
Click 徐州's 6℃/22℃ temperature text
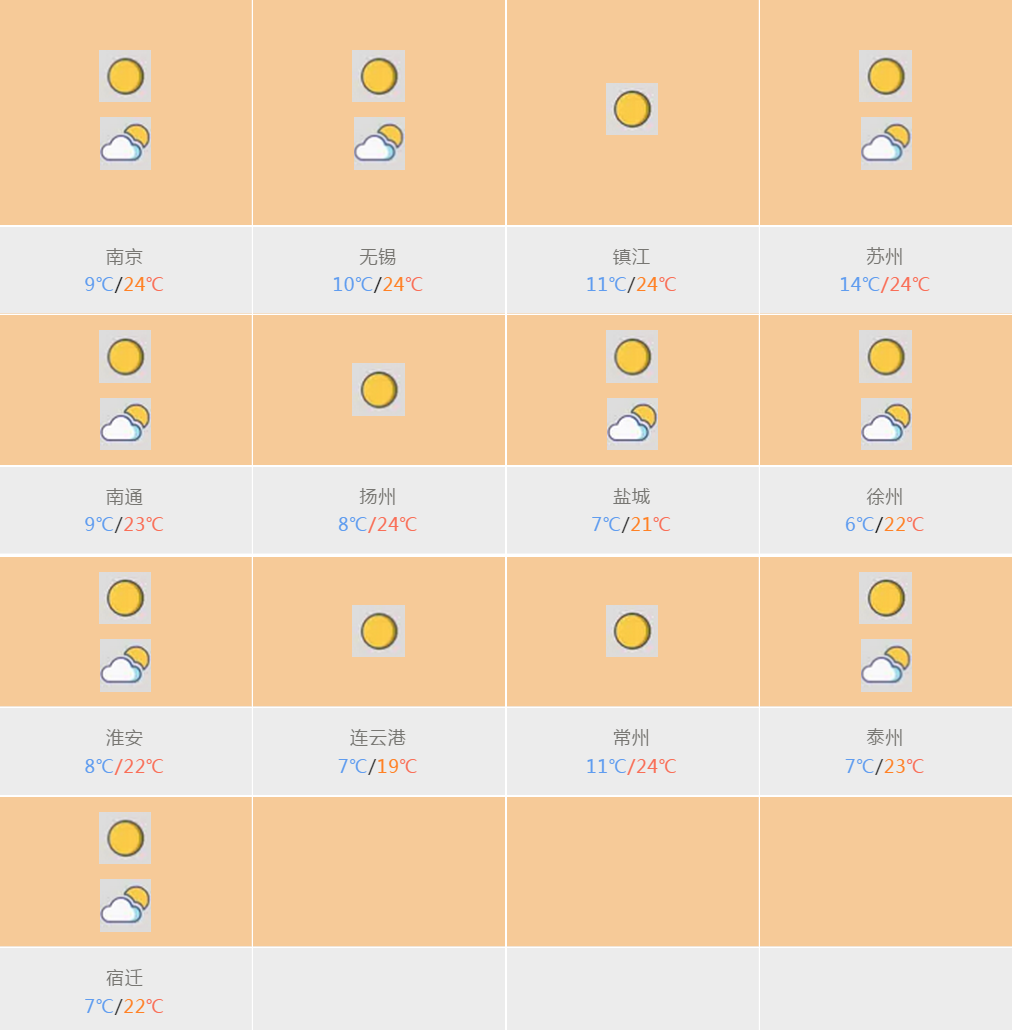tap(885, 524)
